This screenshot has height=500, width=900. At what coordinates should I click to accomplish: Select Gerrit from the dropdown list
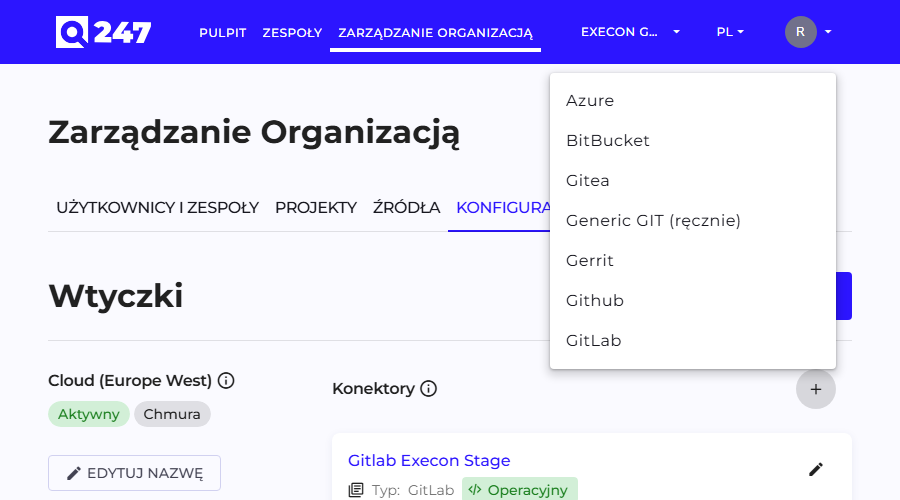tap(693, 261)
